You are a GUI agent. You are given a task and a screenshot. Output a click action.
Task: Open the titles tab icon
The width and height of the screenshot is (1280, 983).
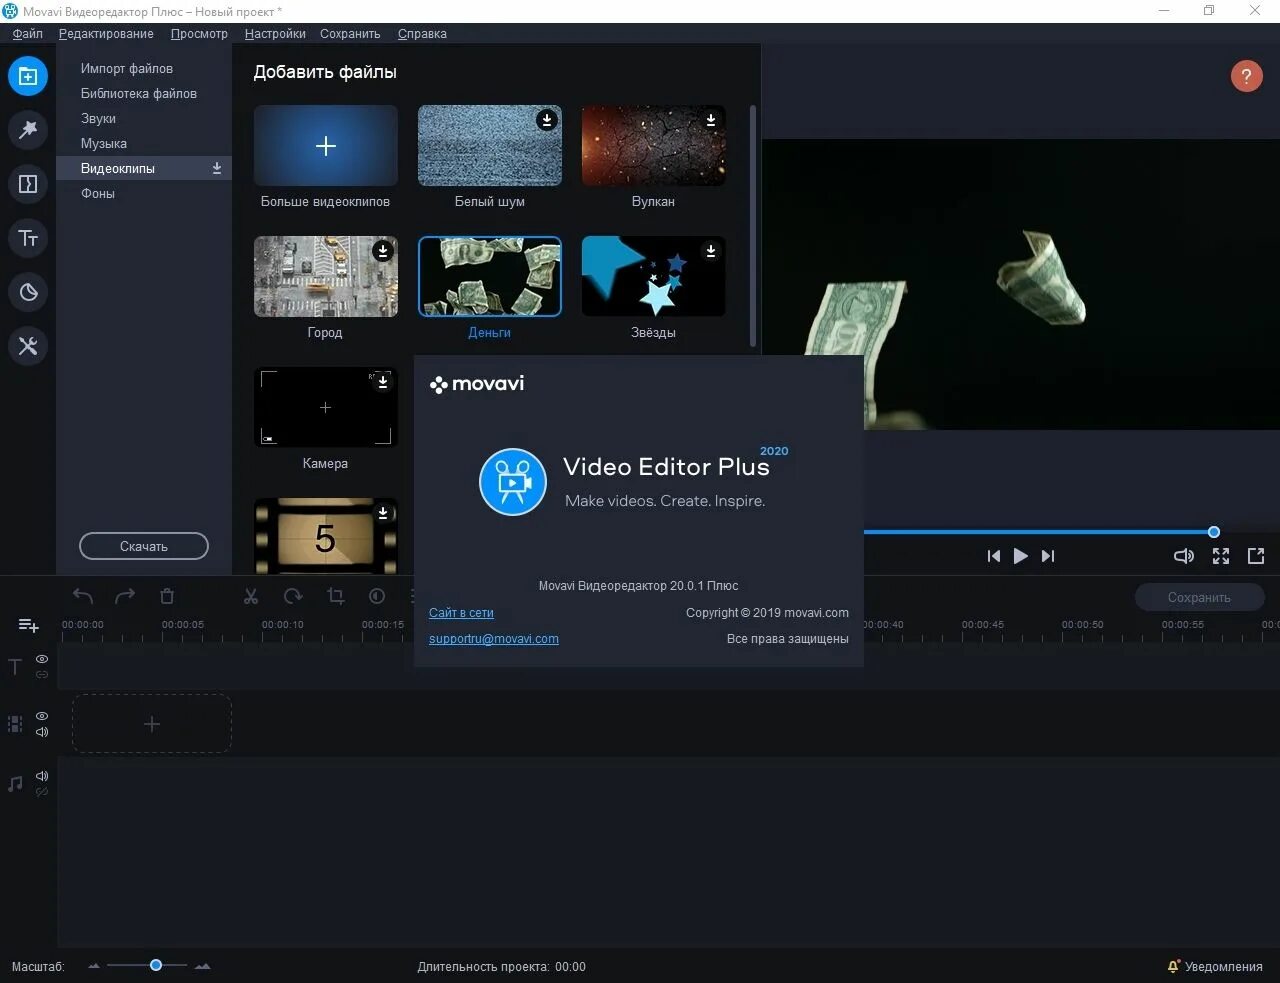[x=28, y=238]
